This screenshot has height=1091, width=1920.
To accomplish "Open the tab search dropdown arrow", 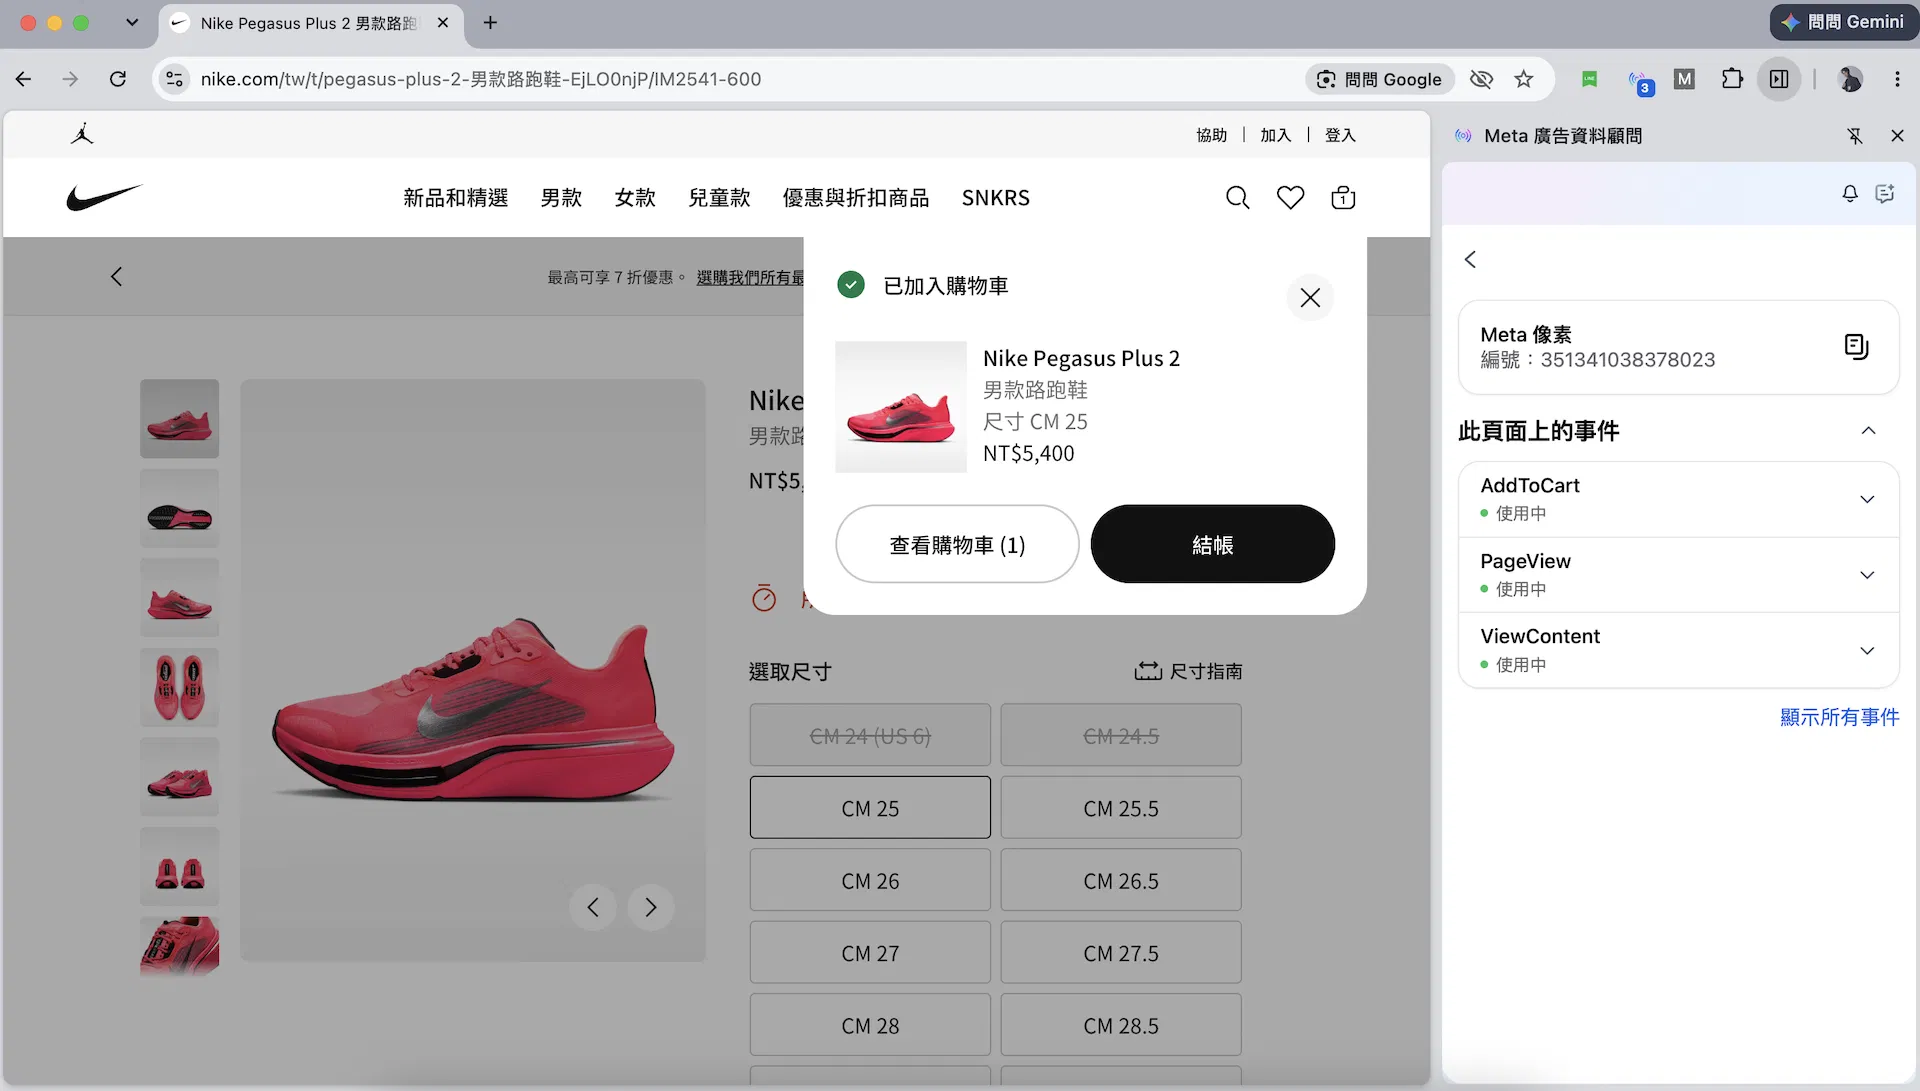I will (x=132, y=22).
